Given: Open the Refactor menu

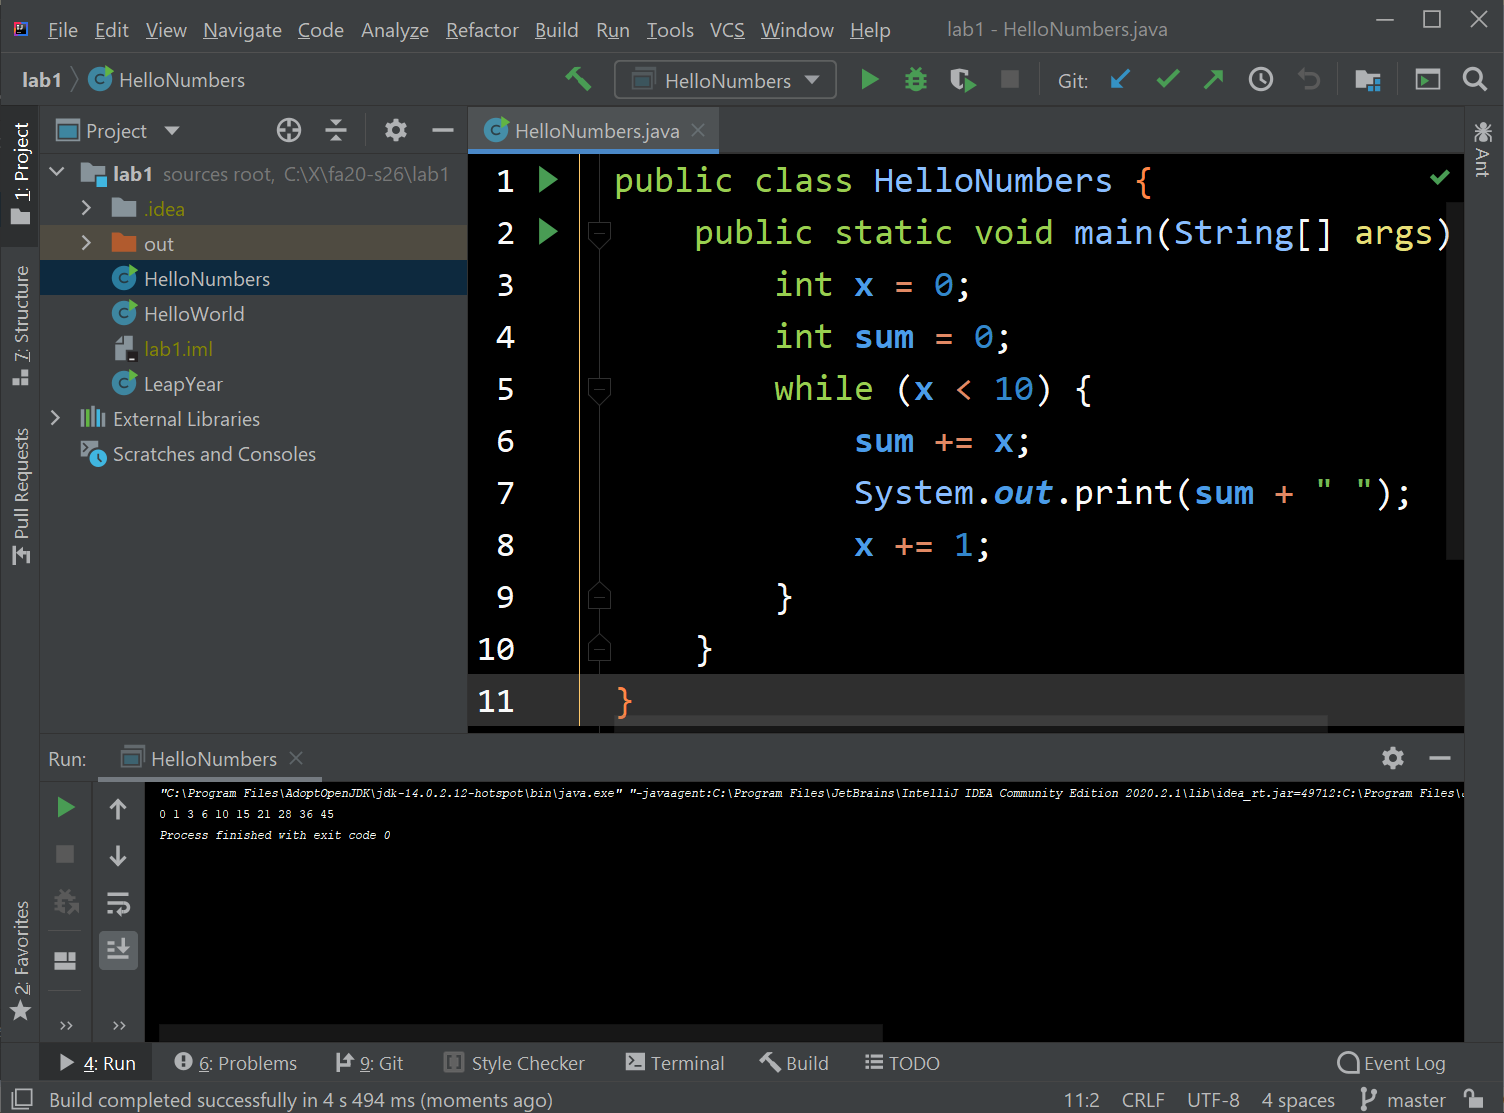Looking at the screenshot, I should coord(482,30).
